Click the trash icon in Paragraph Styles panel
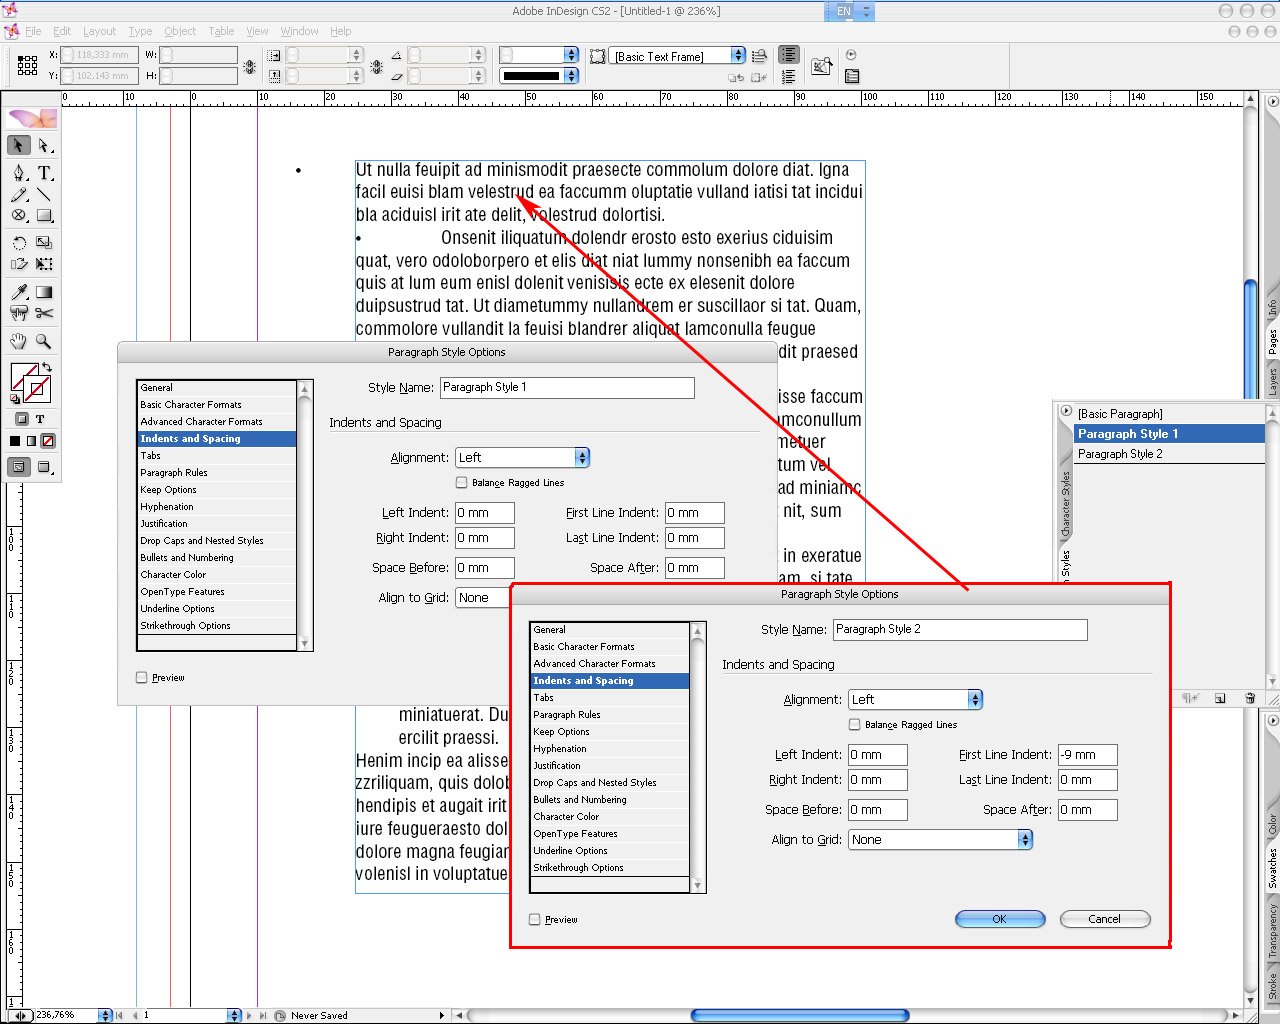The width and height of the screenshot is (1280, 1024). point(1250,698)
